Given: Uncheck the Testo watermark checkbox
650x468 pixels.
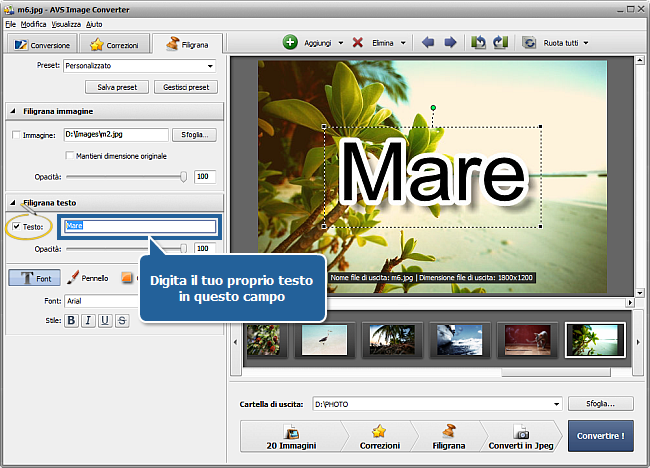Looking at the screenshot, I should click(x=16, y=226).
